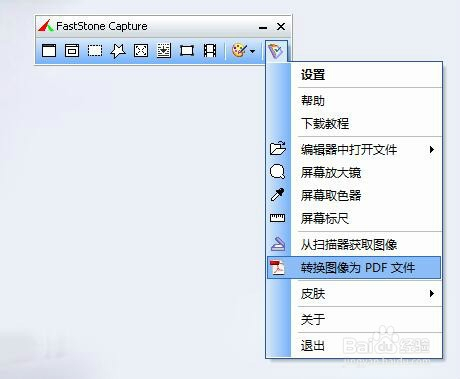Screen dimensions: 460x379
Task: Select Capture Rectangular Region tool
Action: point(95,51)
